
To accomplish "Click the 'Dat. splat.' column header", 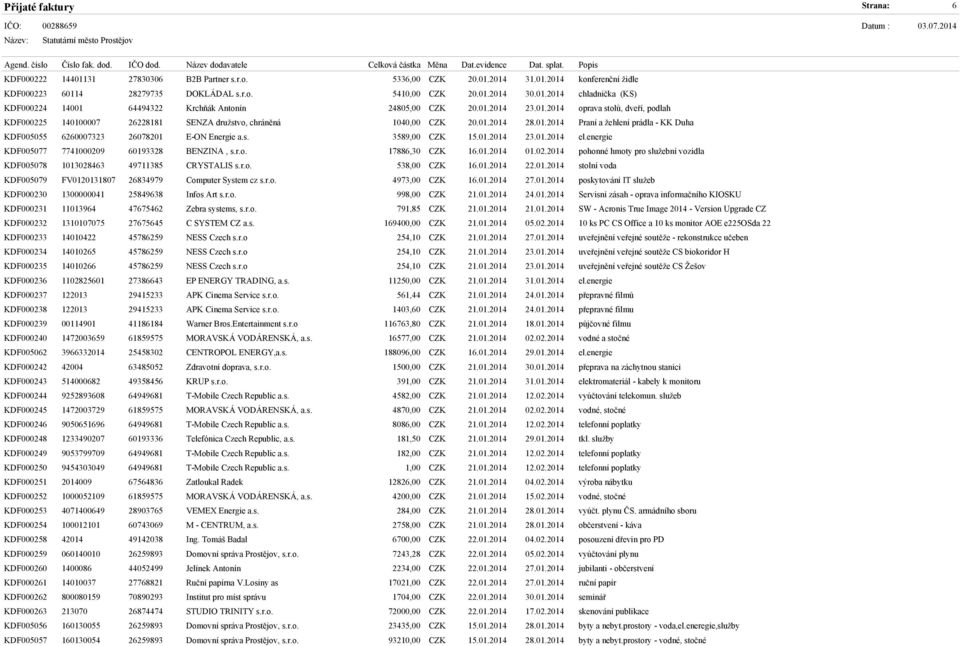I will pos(546,65).
